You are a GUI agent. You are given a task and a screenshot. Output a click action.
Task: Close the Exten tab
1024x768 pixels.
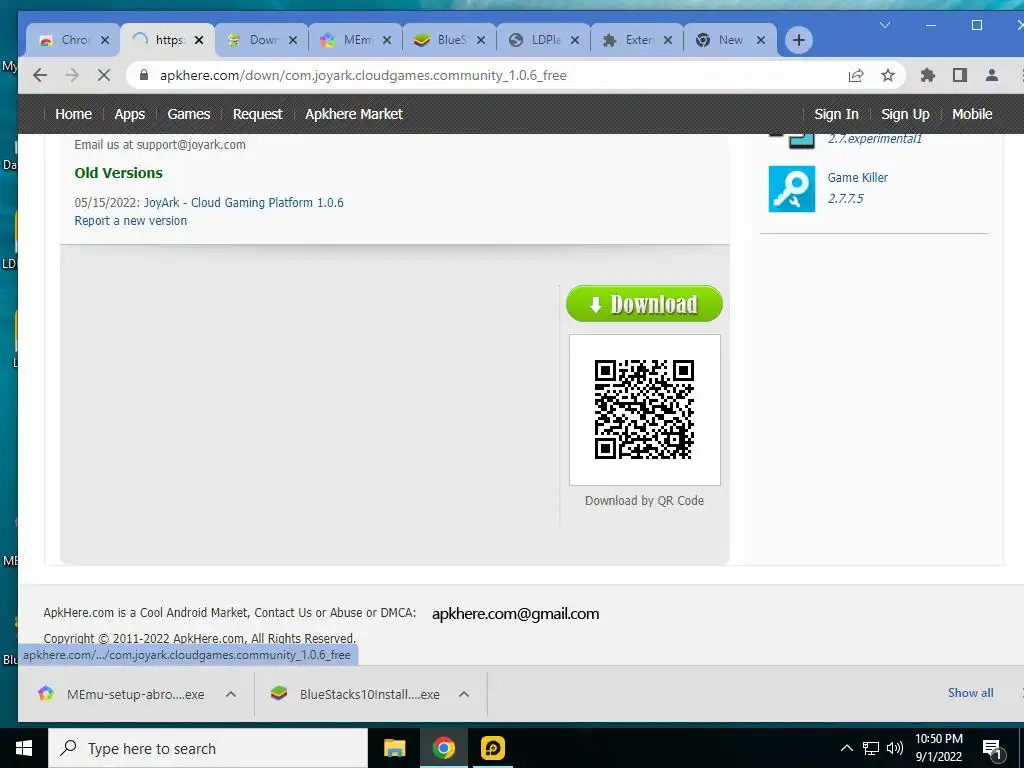(667, 40)
